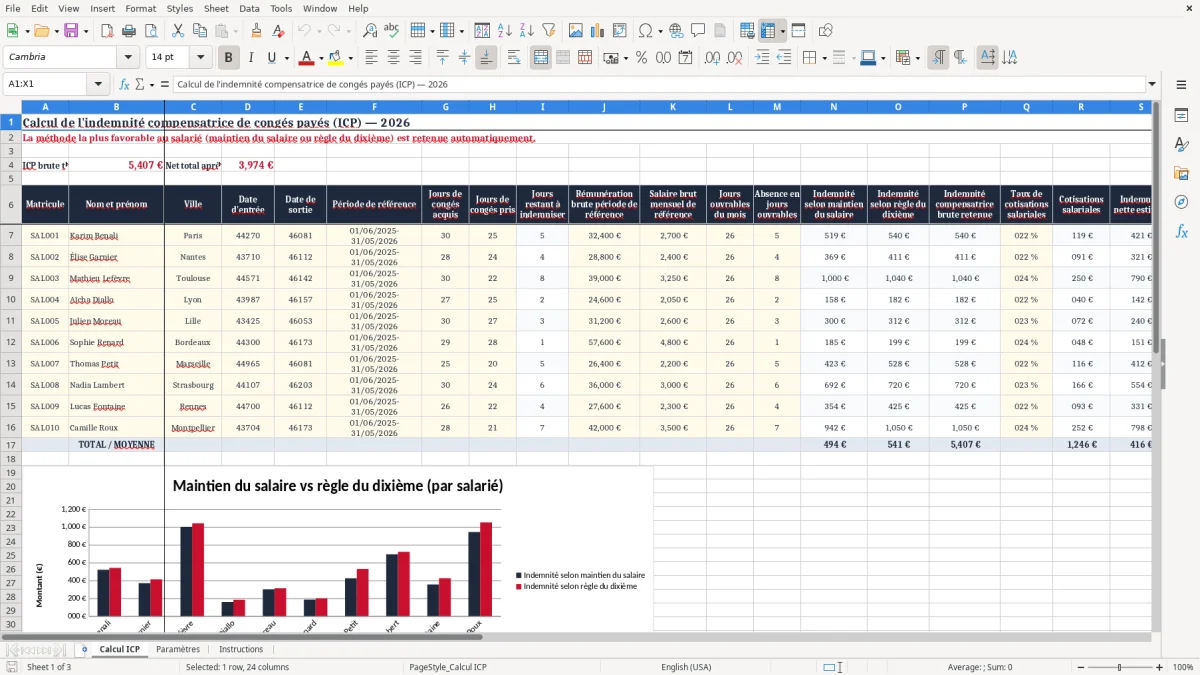The image size is (1200, 675).
Task: Click the formula input line
Action: pyautogui.click(x=658, y=84)
